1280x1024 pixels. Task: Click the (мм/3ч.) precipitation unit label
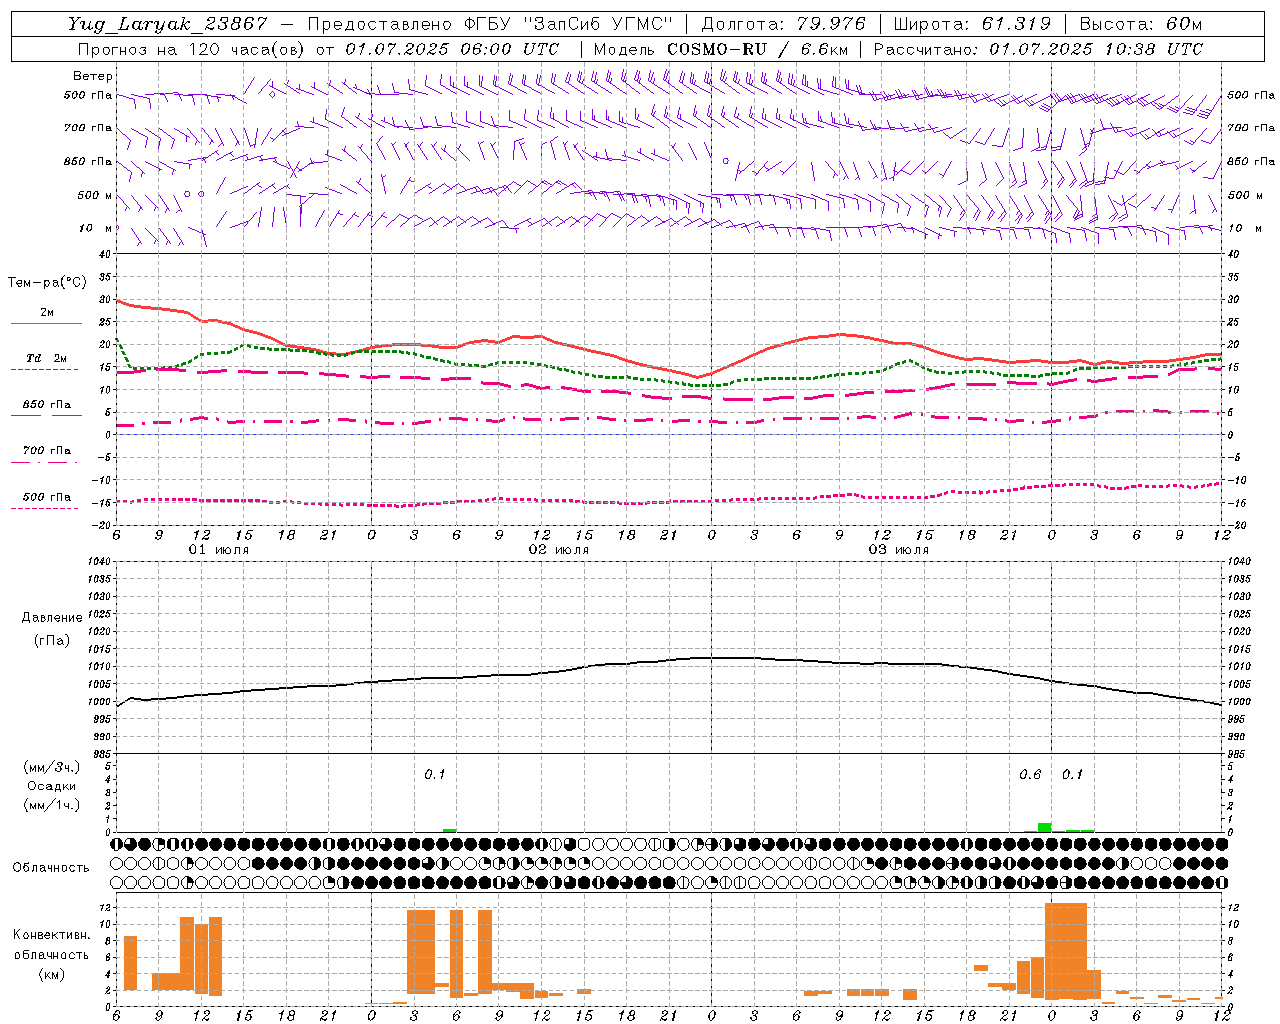pos(52,767)
